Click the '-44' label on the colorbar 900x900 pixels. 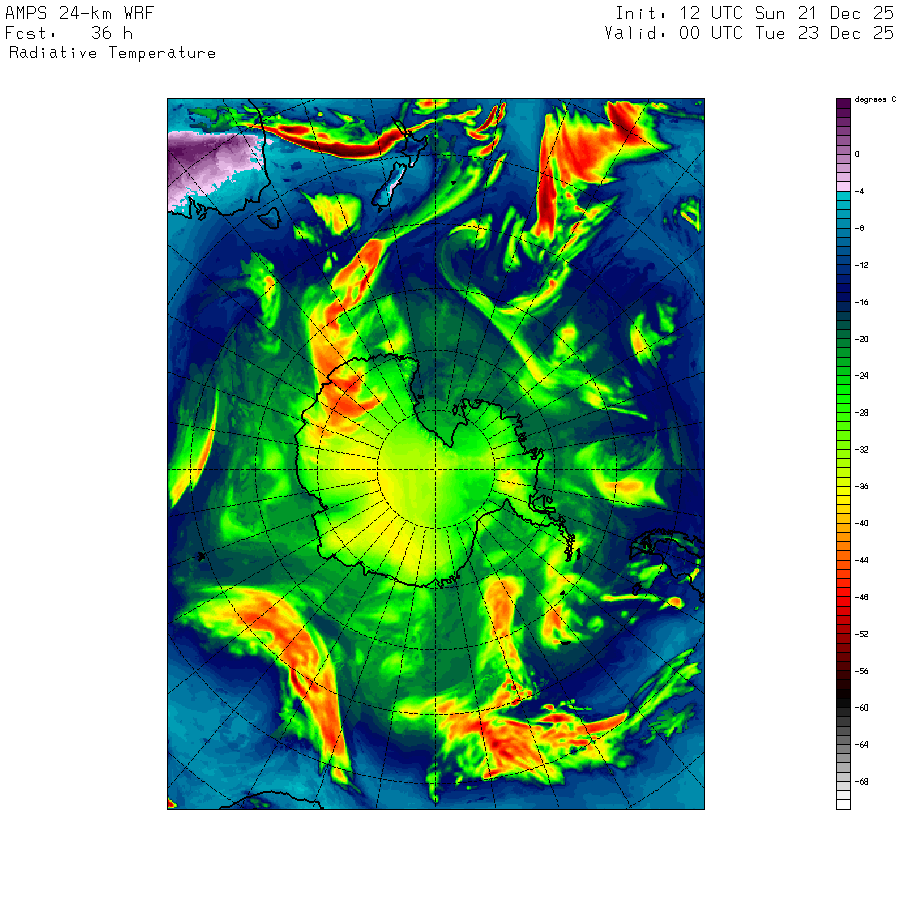point(861,560)
